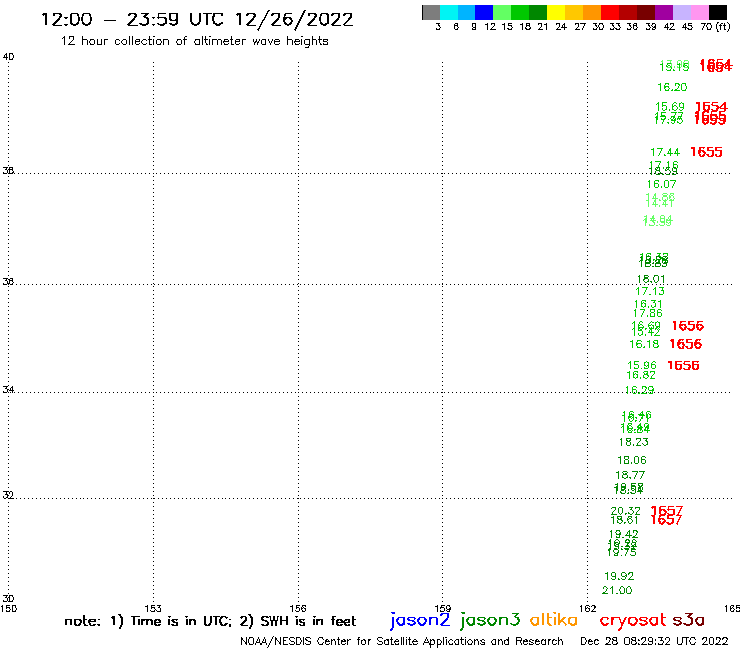This screenshot has height=650, width=740.
Task: Click the longitude axis label 153
Action: coord(153,609)
